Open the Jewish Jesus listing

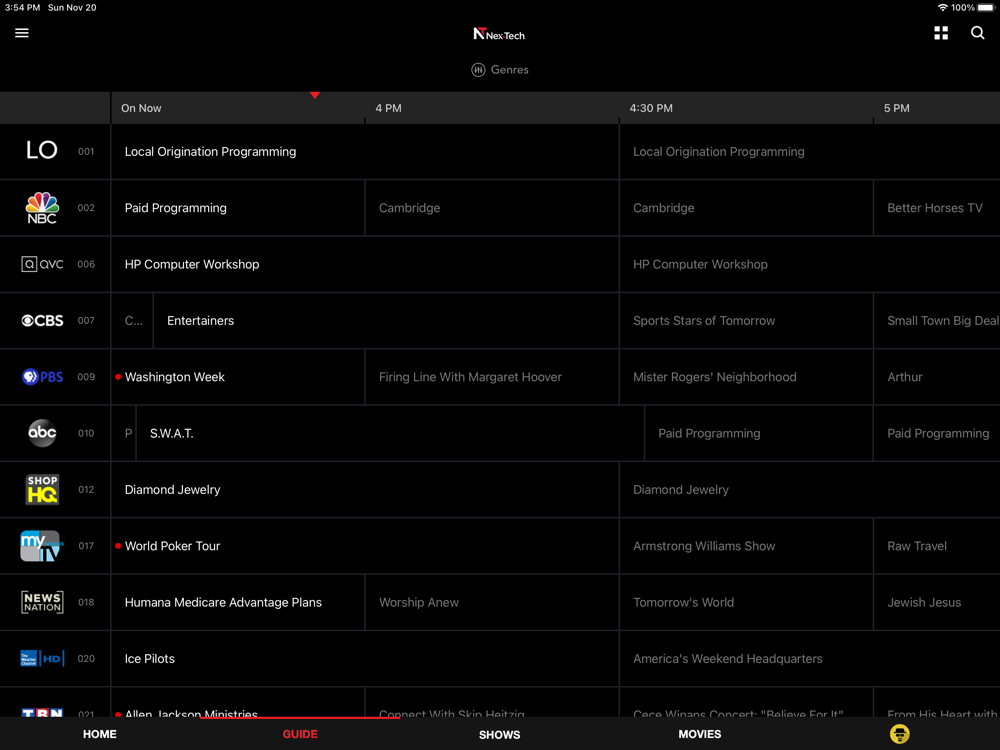(936, 603)
